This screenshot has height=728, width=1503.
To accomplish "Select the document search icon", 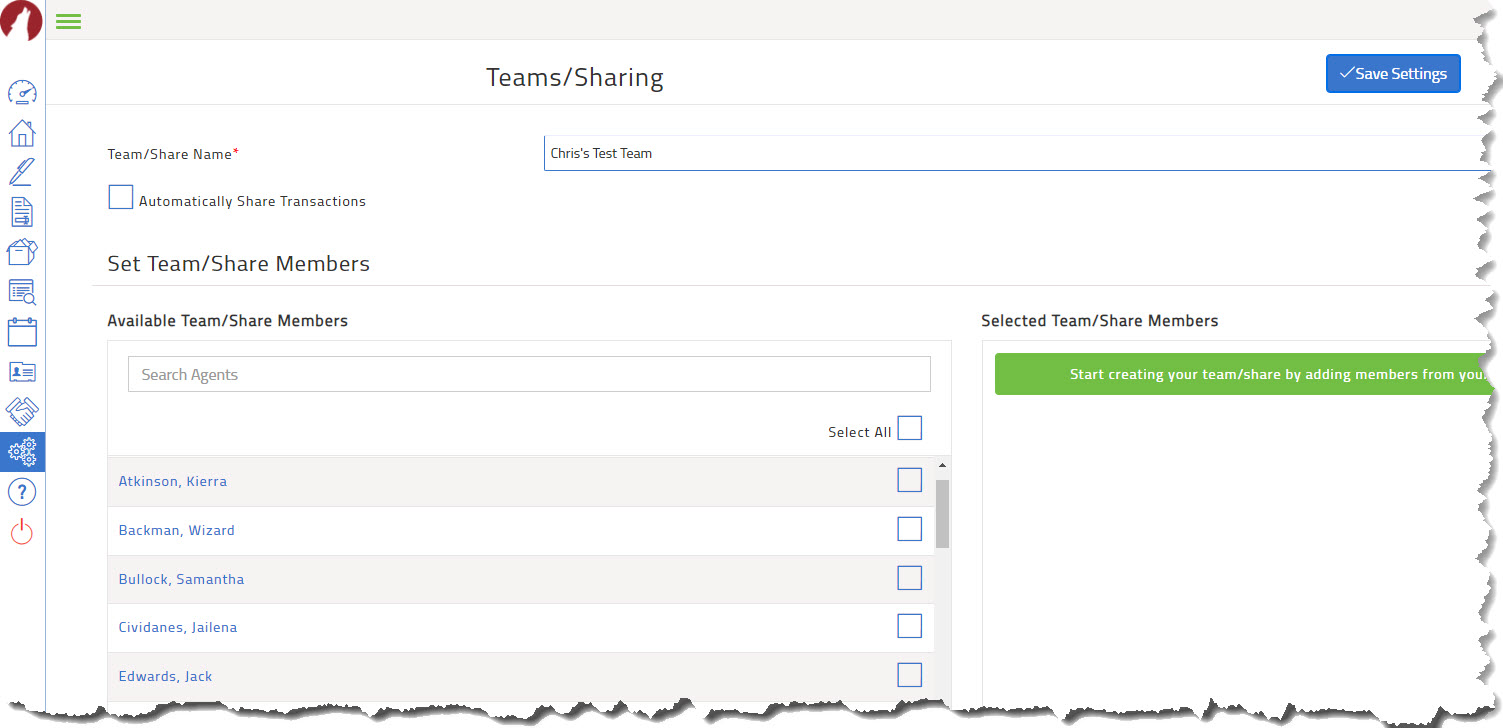I will tap(22, 292).
